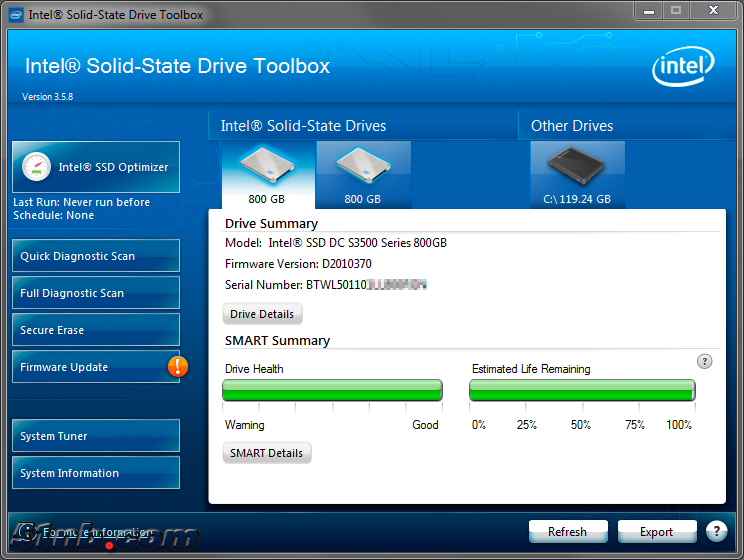Click the Drive Details button
The image size is (744, 560).
point(262,314)
